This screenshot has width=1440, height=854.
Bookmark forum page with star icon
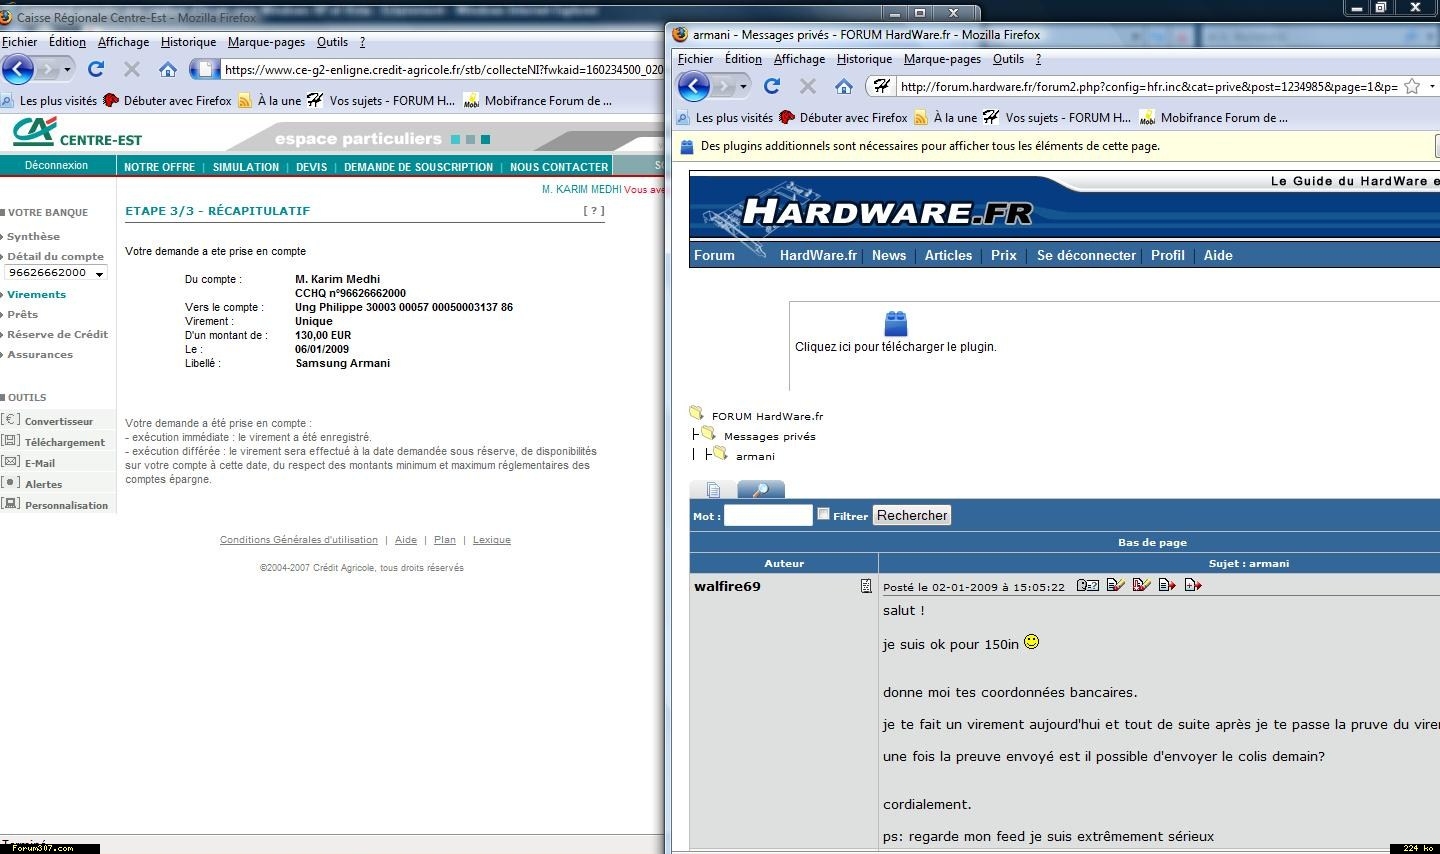(x=1412, y=86)
